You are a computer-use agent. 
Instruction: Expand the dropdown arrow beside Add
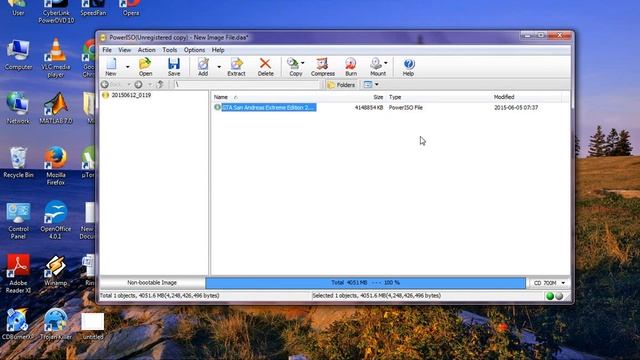[219, 67]
